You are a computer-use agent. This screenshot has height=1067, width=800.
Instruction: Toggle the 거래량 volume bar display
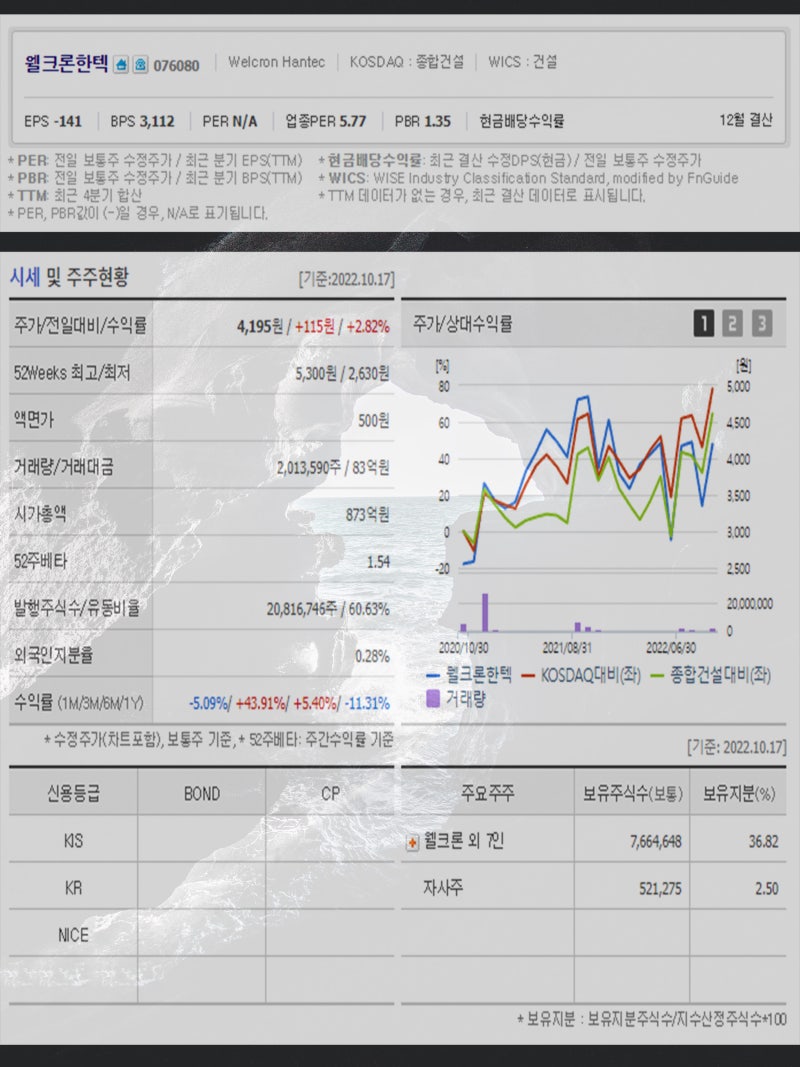(x=463, y=698)
